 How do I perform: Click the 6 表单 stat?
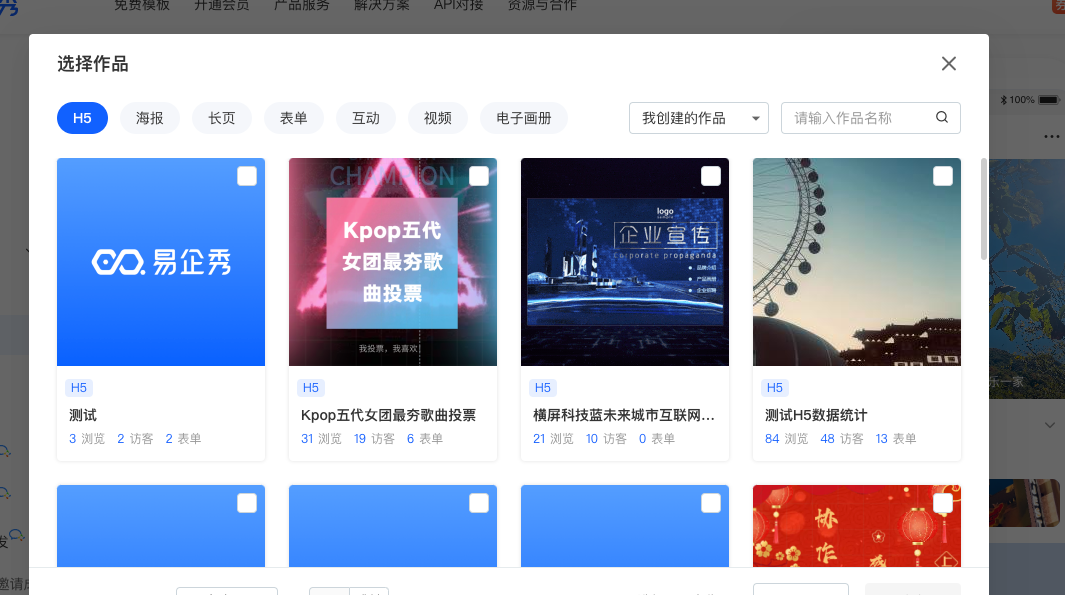click(425, 439)
